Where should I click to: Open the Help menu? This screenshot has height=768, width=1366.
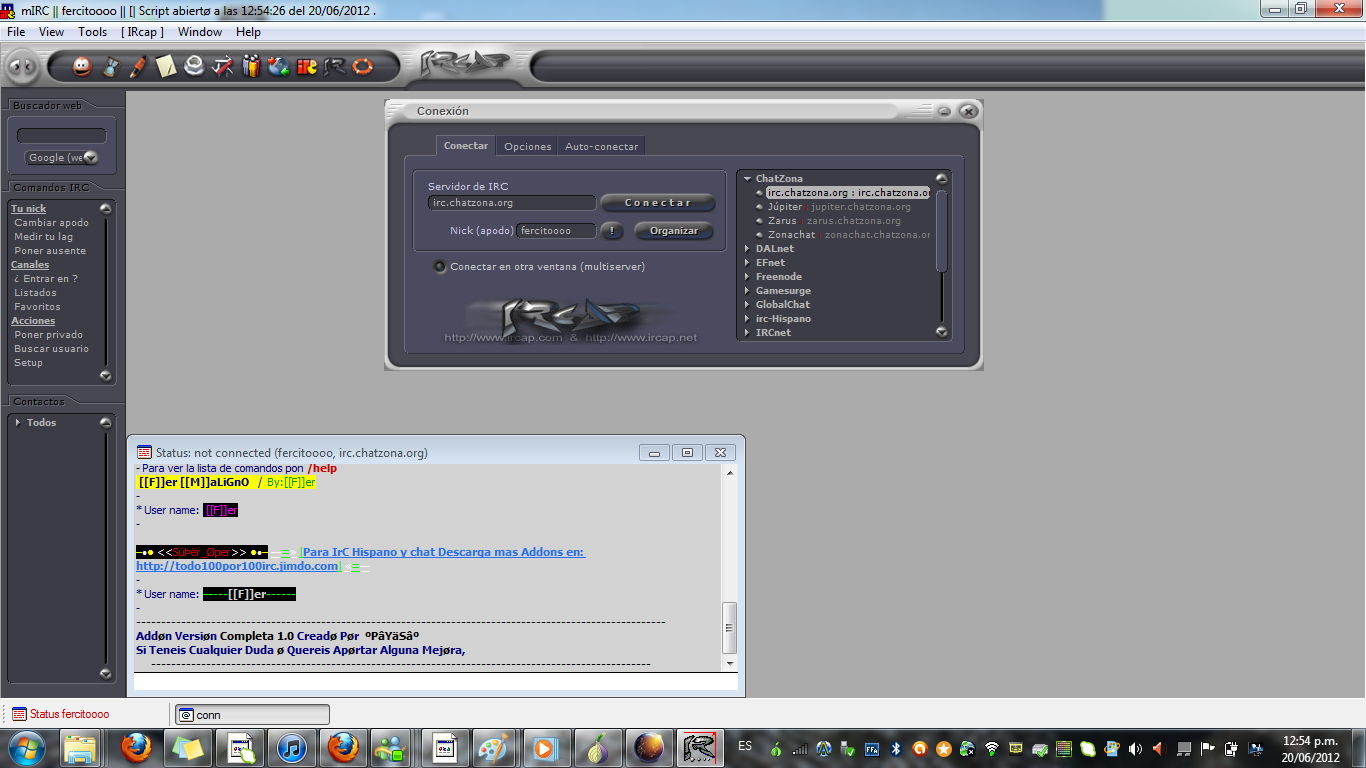click(x=248, y=32)
